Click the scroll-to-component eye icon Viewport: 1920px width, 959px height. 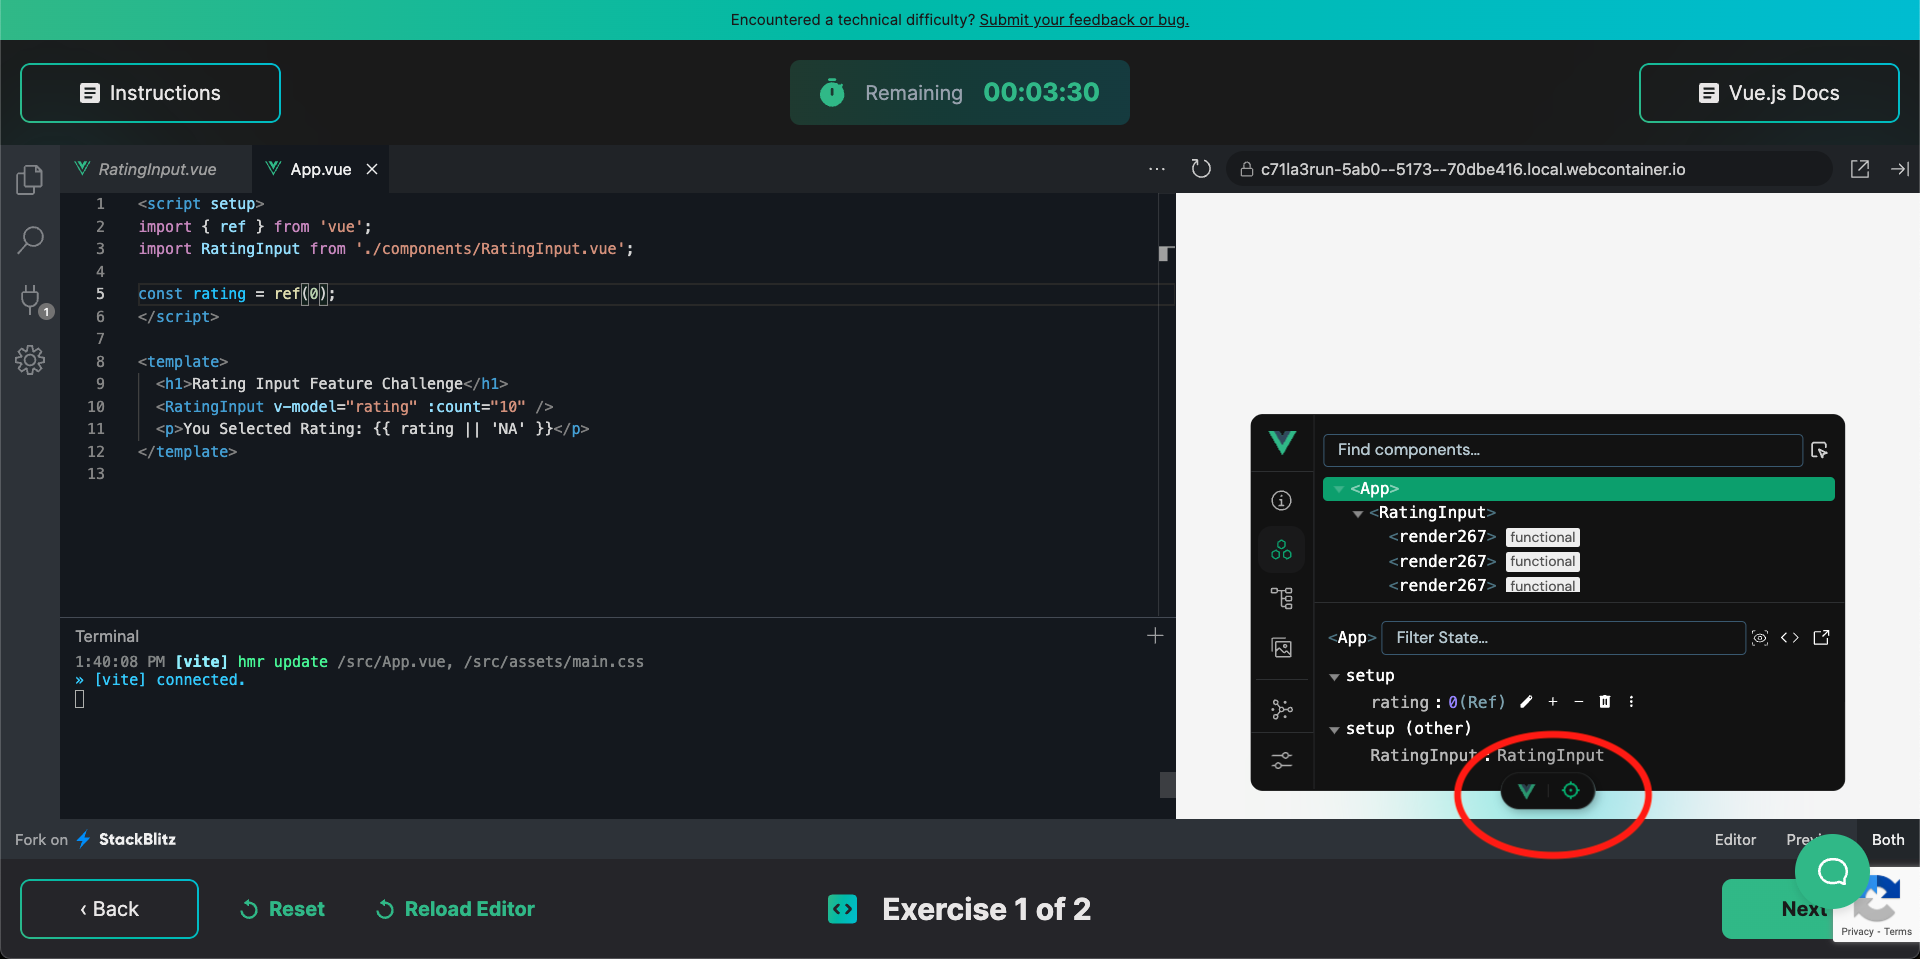1760,638
